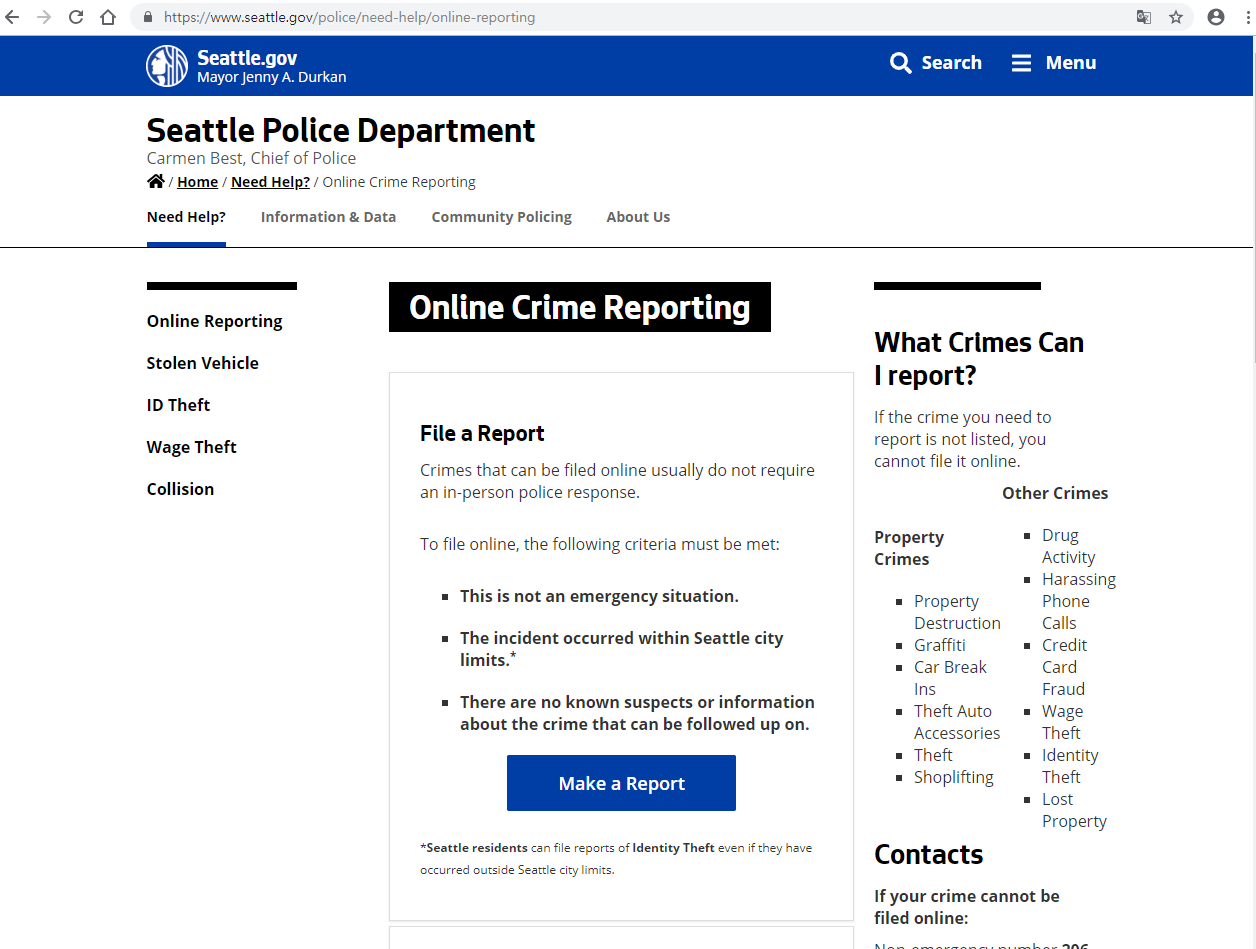Click the Make a Report button
Image resolution: width=1256 pixels, height=949 pixels.
point(621,783)
